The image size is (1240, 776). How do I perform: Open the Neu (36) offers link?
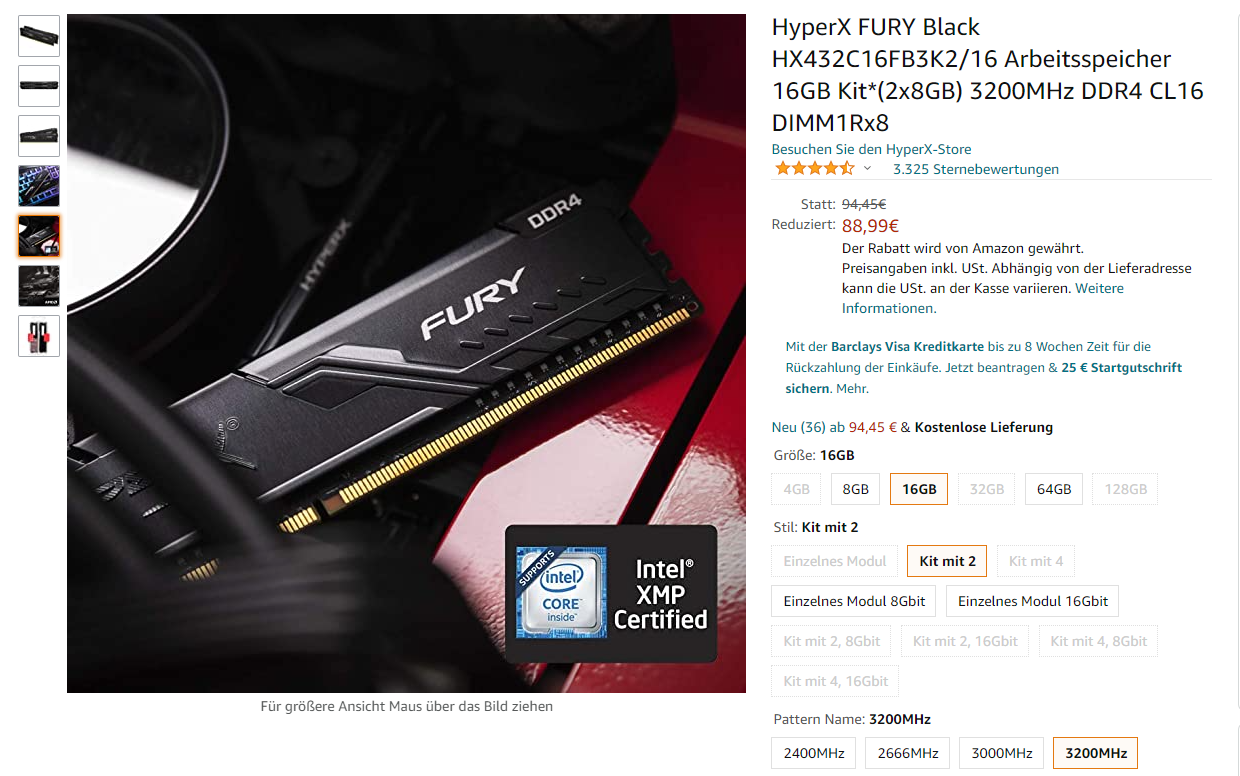tap(799, 427)
